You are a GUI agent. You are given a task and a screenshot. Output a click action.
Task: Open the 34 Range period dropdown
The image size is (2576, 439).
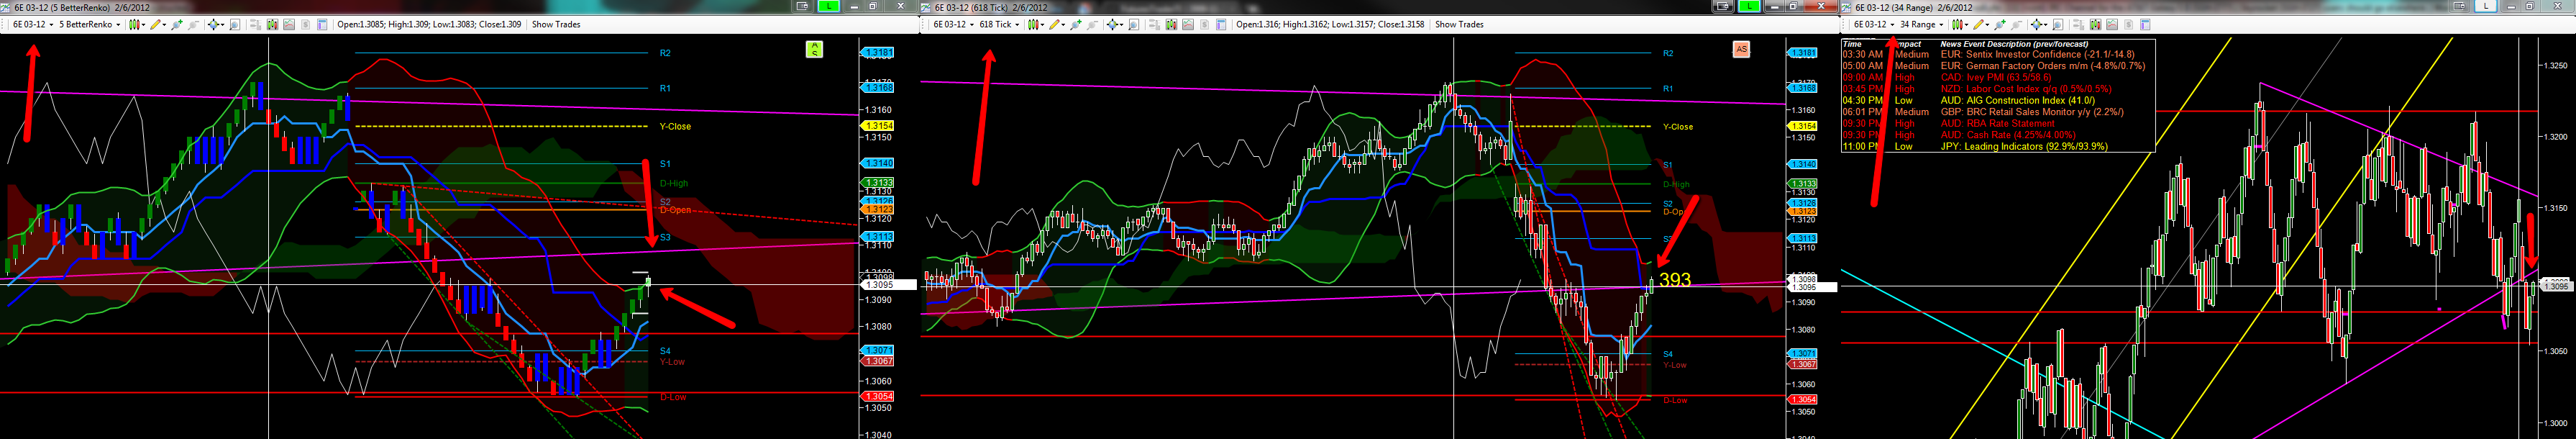click(x=1922, y=24)
